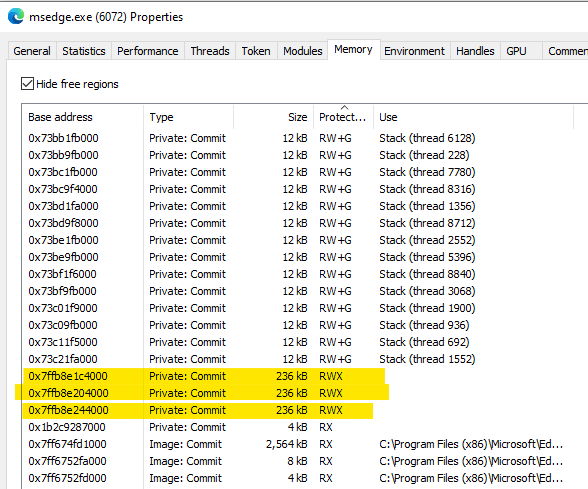Sort by the Size column header
Viewport: 588px width, 489px height.
coord(273,117)
